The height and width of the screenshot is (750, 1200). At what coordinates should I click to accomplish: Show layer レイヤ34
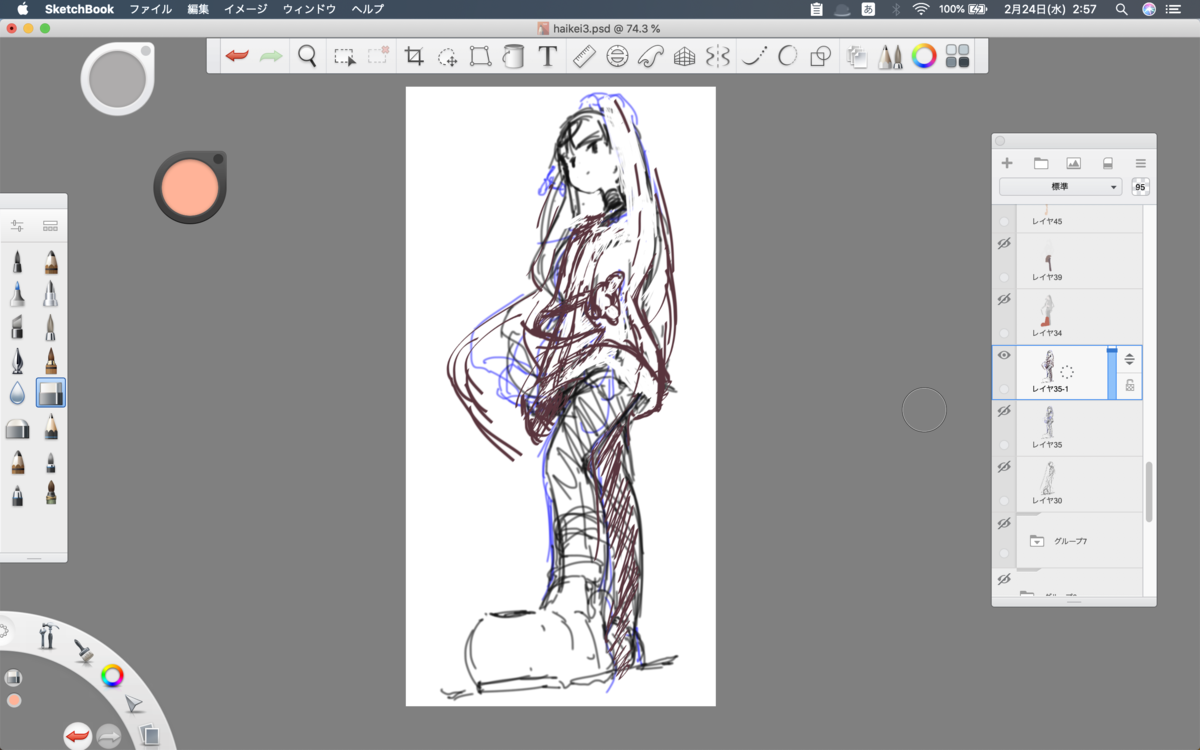click(x=1004, y=299)
